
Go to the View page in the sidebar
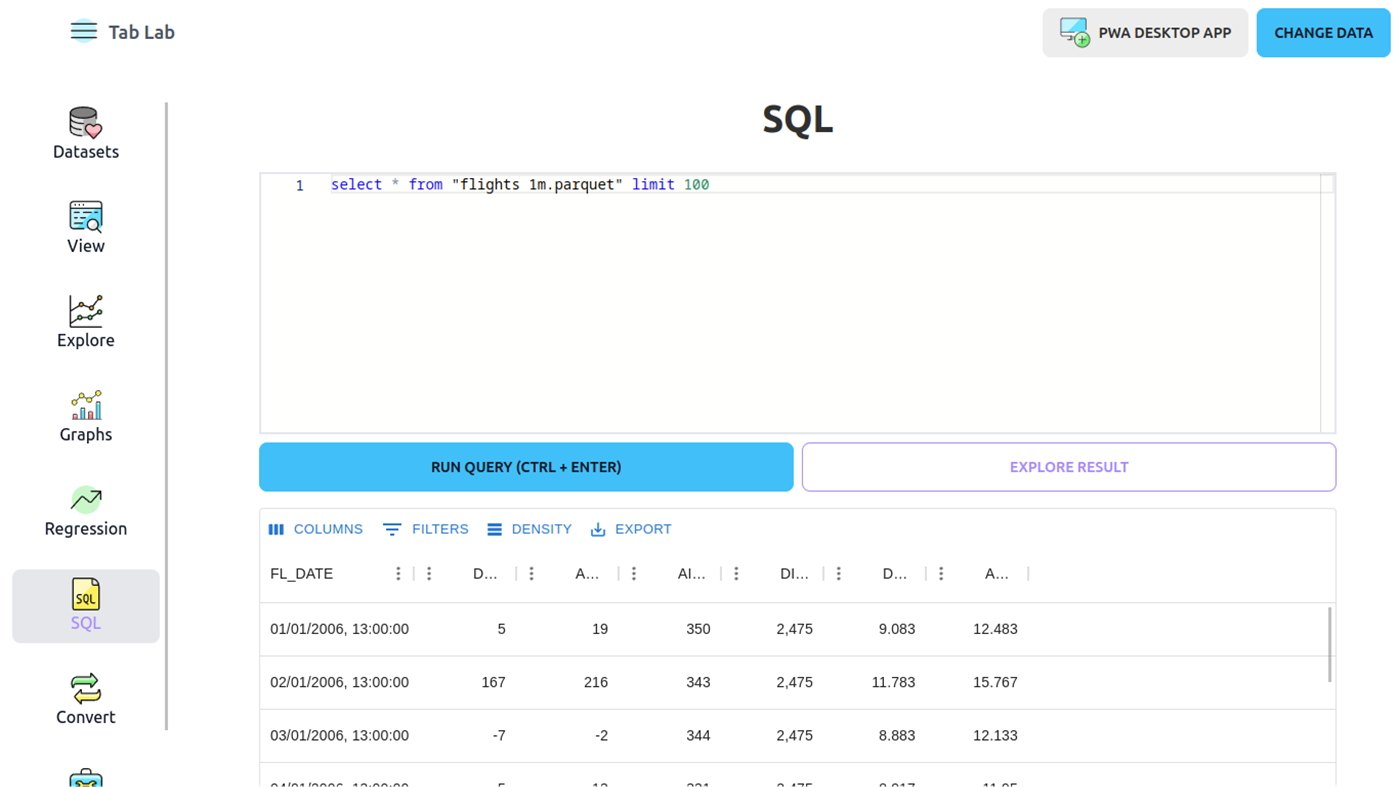click(86, 228)
